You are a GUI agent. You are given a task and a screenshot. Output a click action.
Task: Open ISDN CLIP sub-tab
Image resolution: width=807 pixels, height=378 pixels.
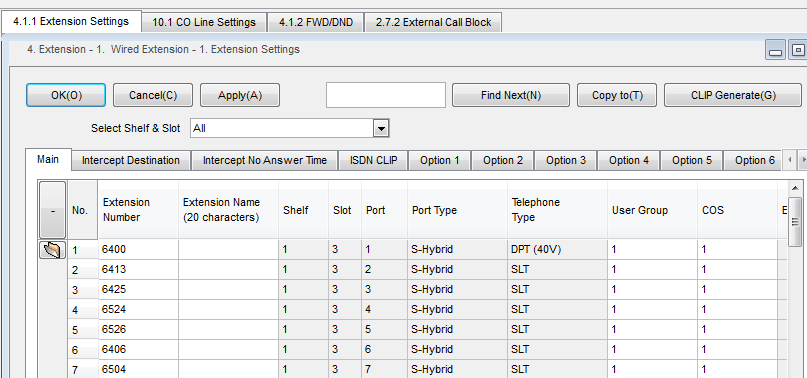[x=374, y=160]
